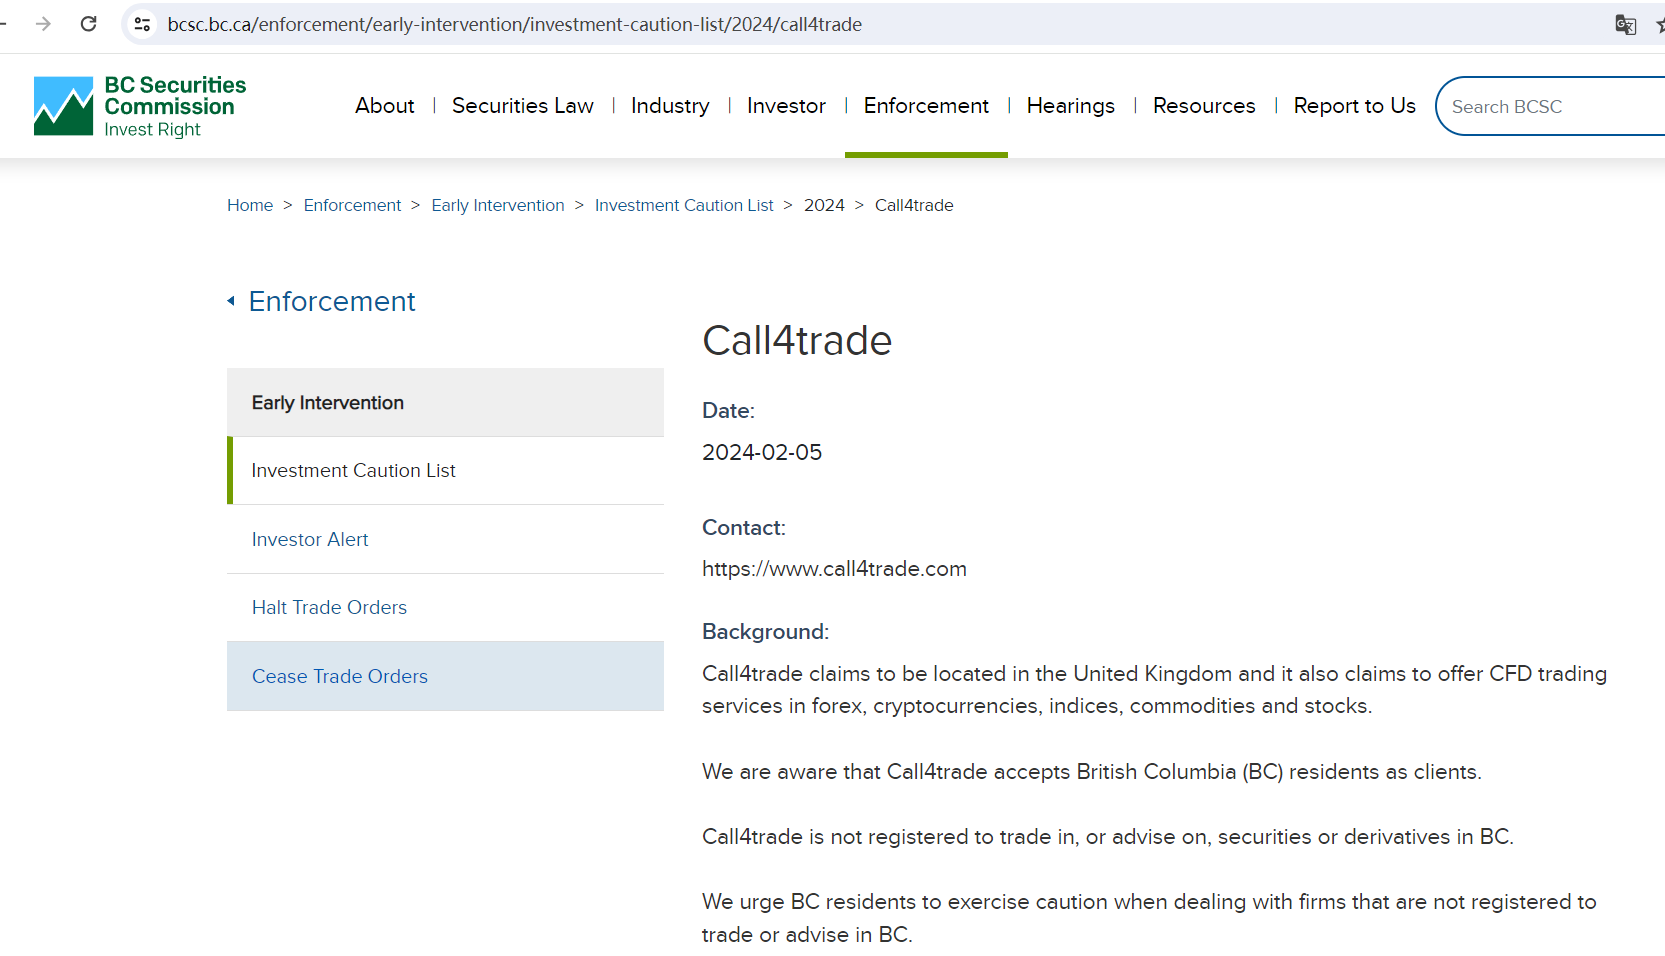Click the browser address bar URL
This screenshot has height=956, width=1665.
(x=514, y=24)
